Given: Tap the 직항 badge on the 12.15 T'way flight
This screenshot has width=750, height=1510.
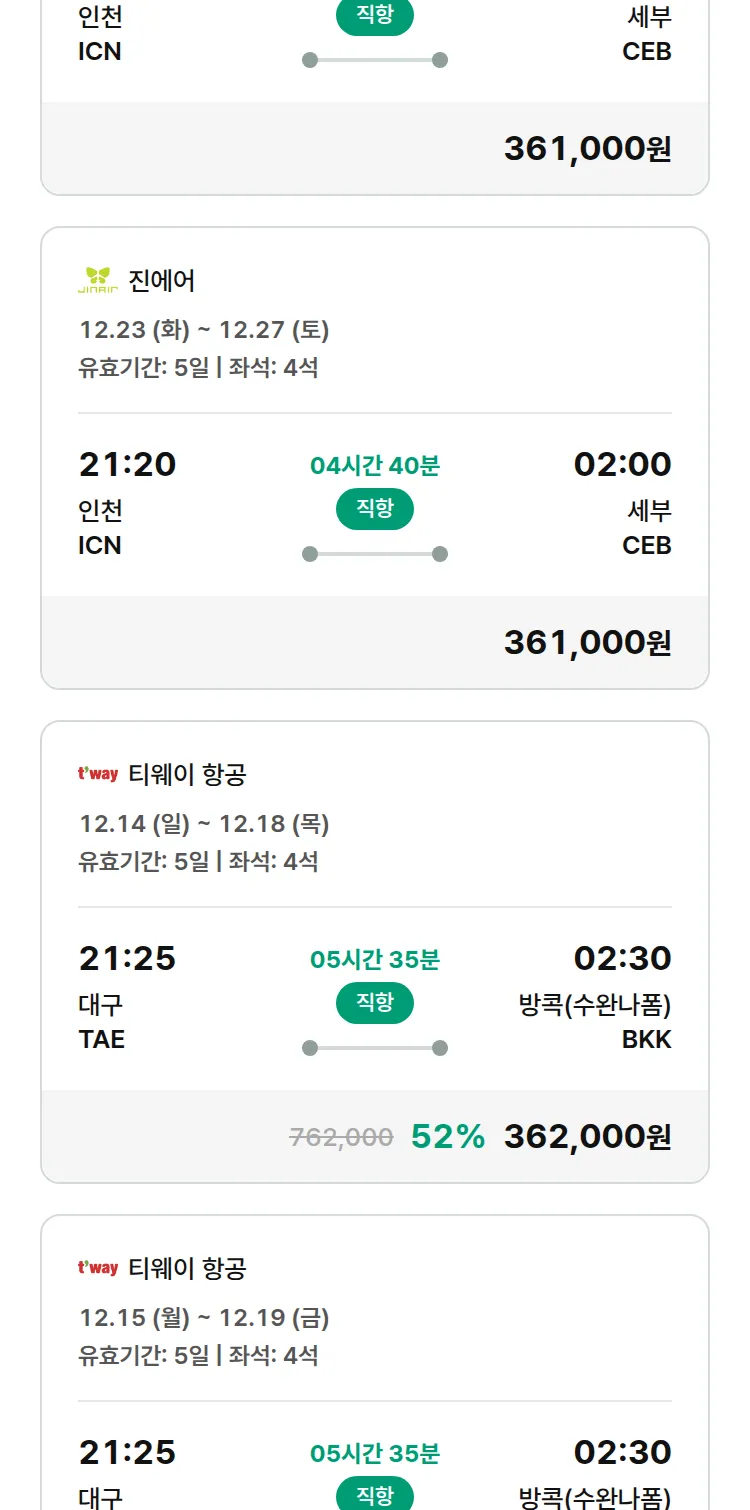Looking at the screenshot, I should 375,1495.
